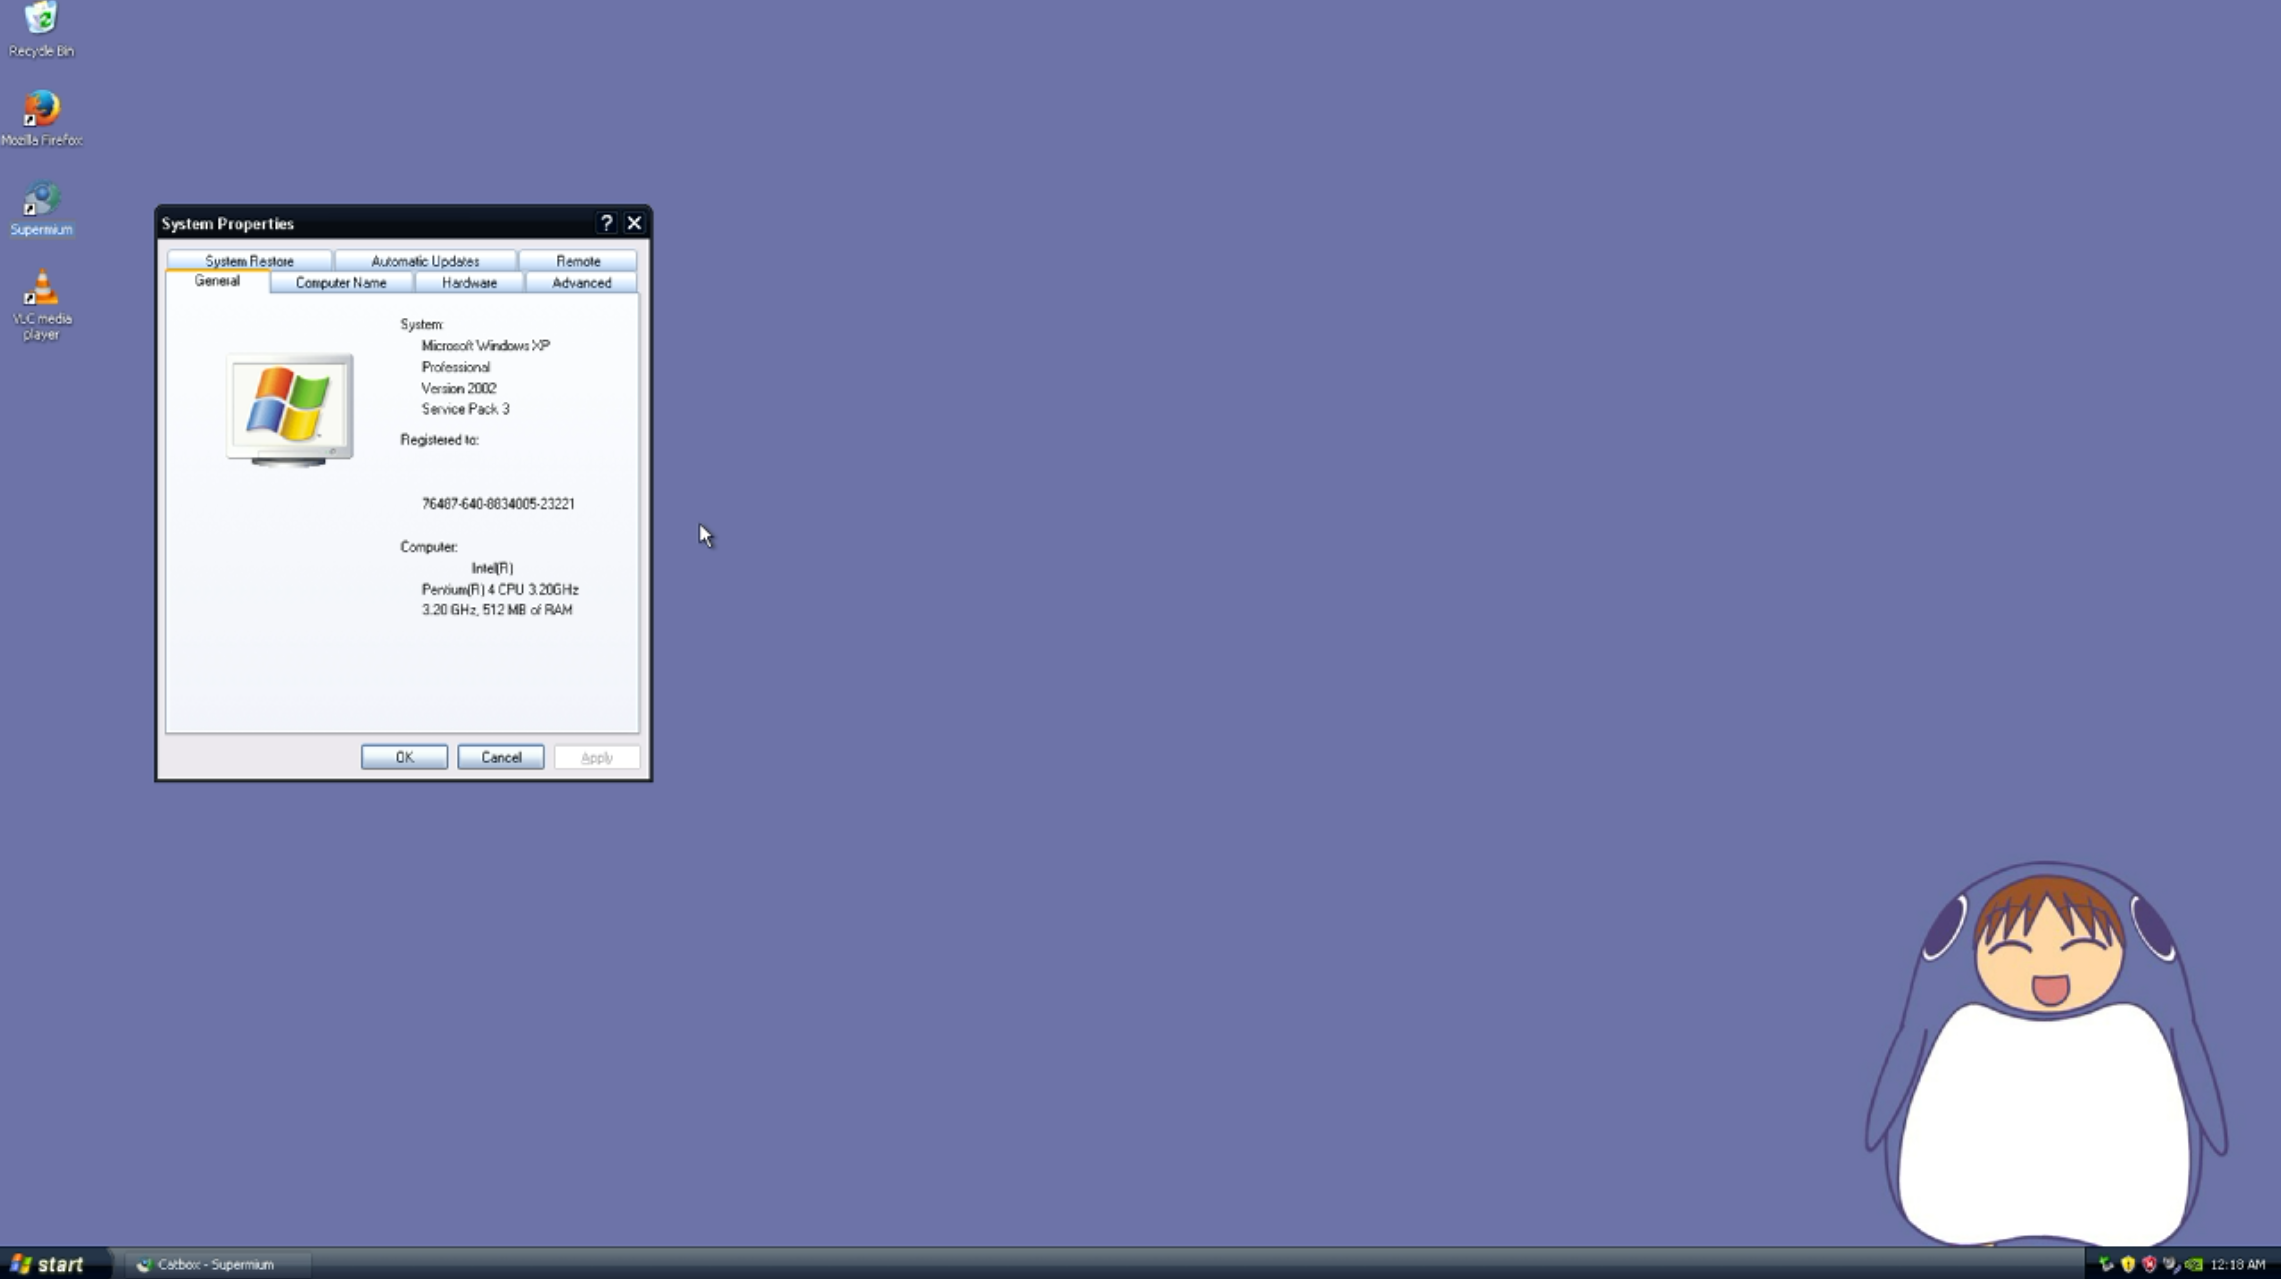Select the Mozilla Firefox desktop shortcut
Viewport: 2281px width, 1279px height.
[x=41, y=118]
